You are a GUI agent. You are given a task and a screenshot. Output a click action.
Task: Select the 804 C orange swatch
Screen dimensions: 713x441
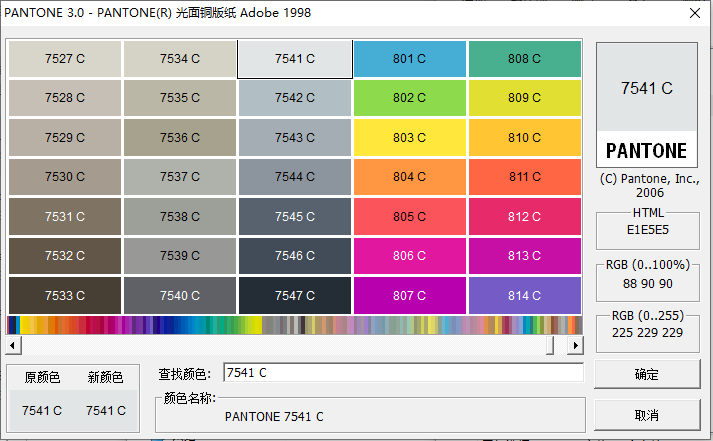[410, 177]
